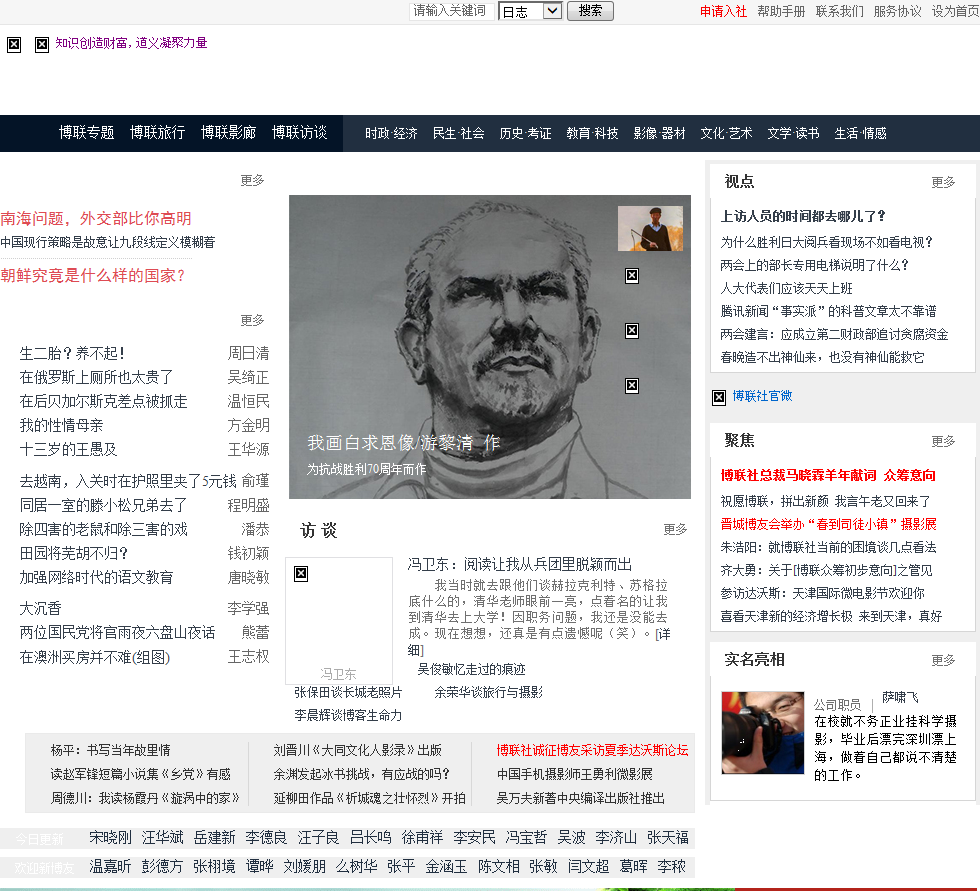Viewport: 980px width, 891px height.
Task: Click the lowest broken thumbnail in the slideshow column
Action: [632, 386]
